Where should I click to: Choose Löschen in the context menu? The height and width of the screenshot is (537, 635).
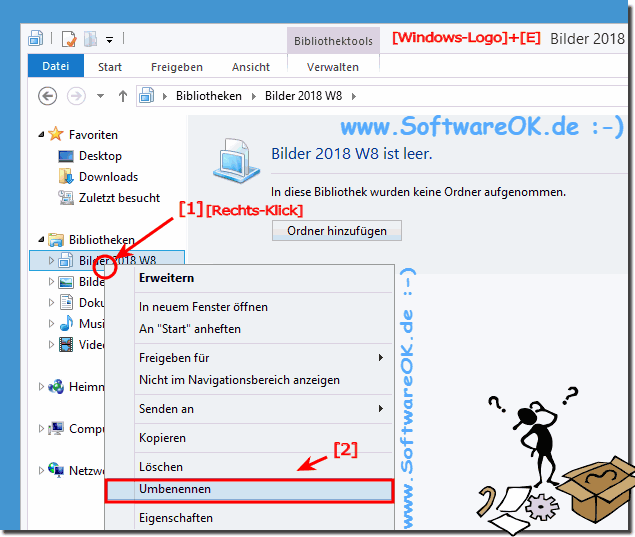(249, 467)
